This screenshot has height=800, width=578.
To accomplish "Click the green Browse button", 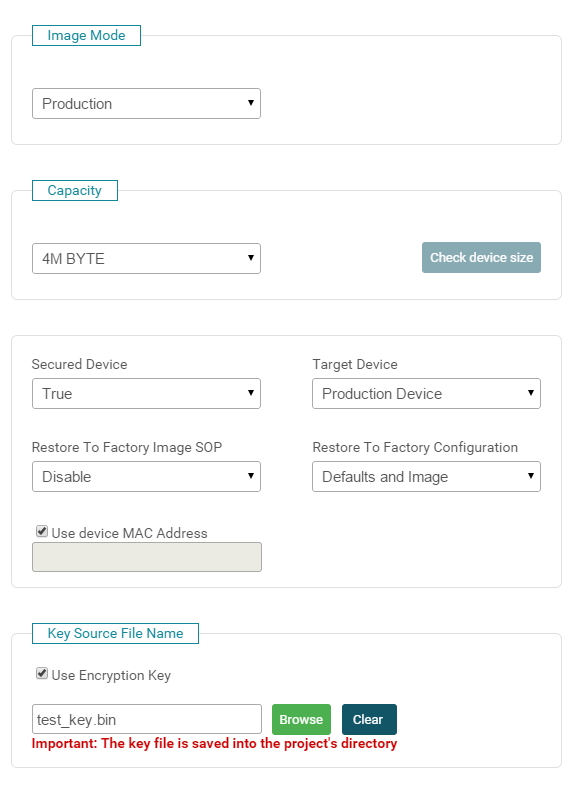I will click(301, 719).
